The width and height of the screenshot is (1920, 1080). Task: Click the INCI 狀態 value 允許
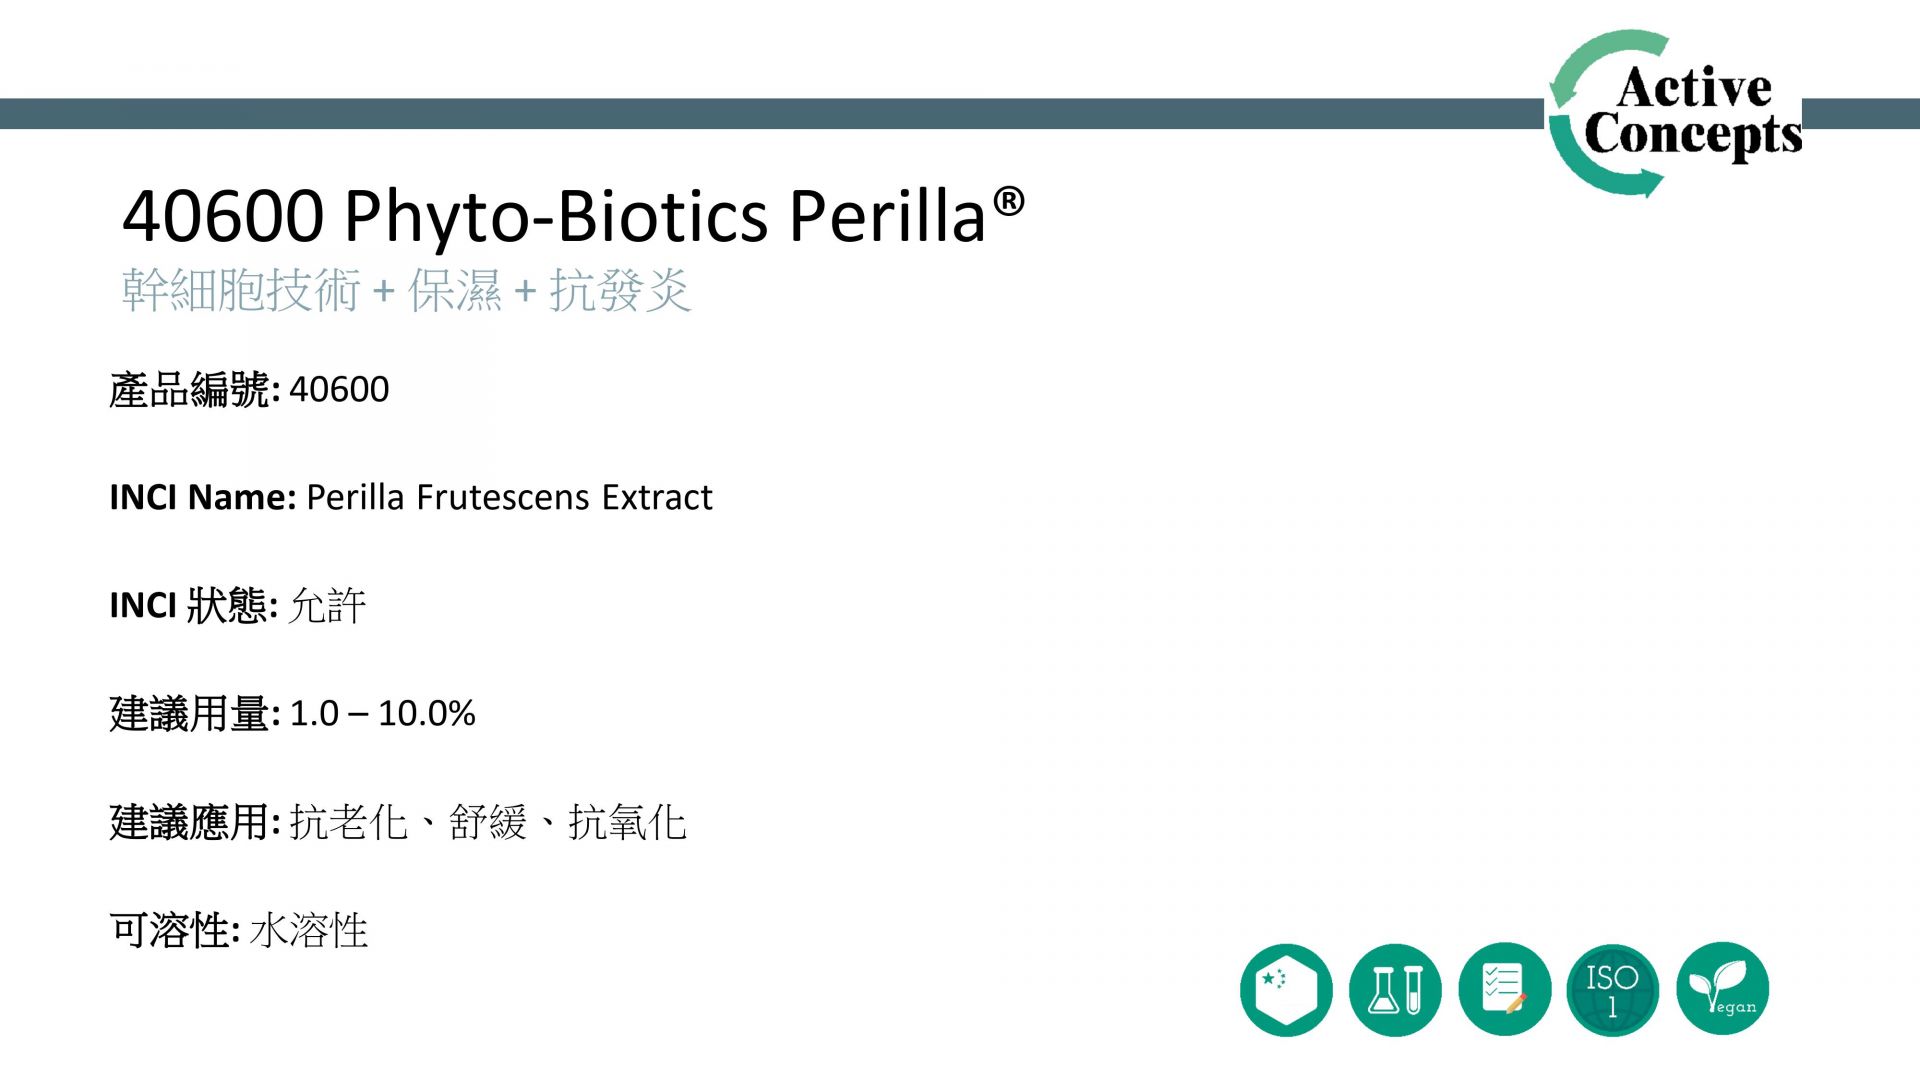point(328,606)
